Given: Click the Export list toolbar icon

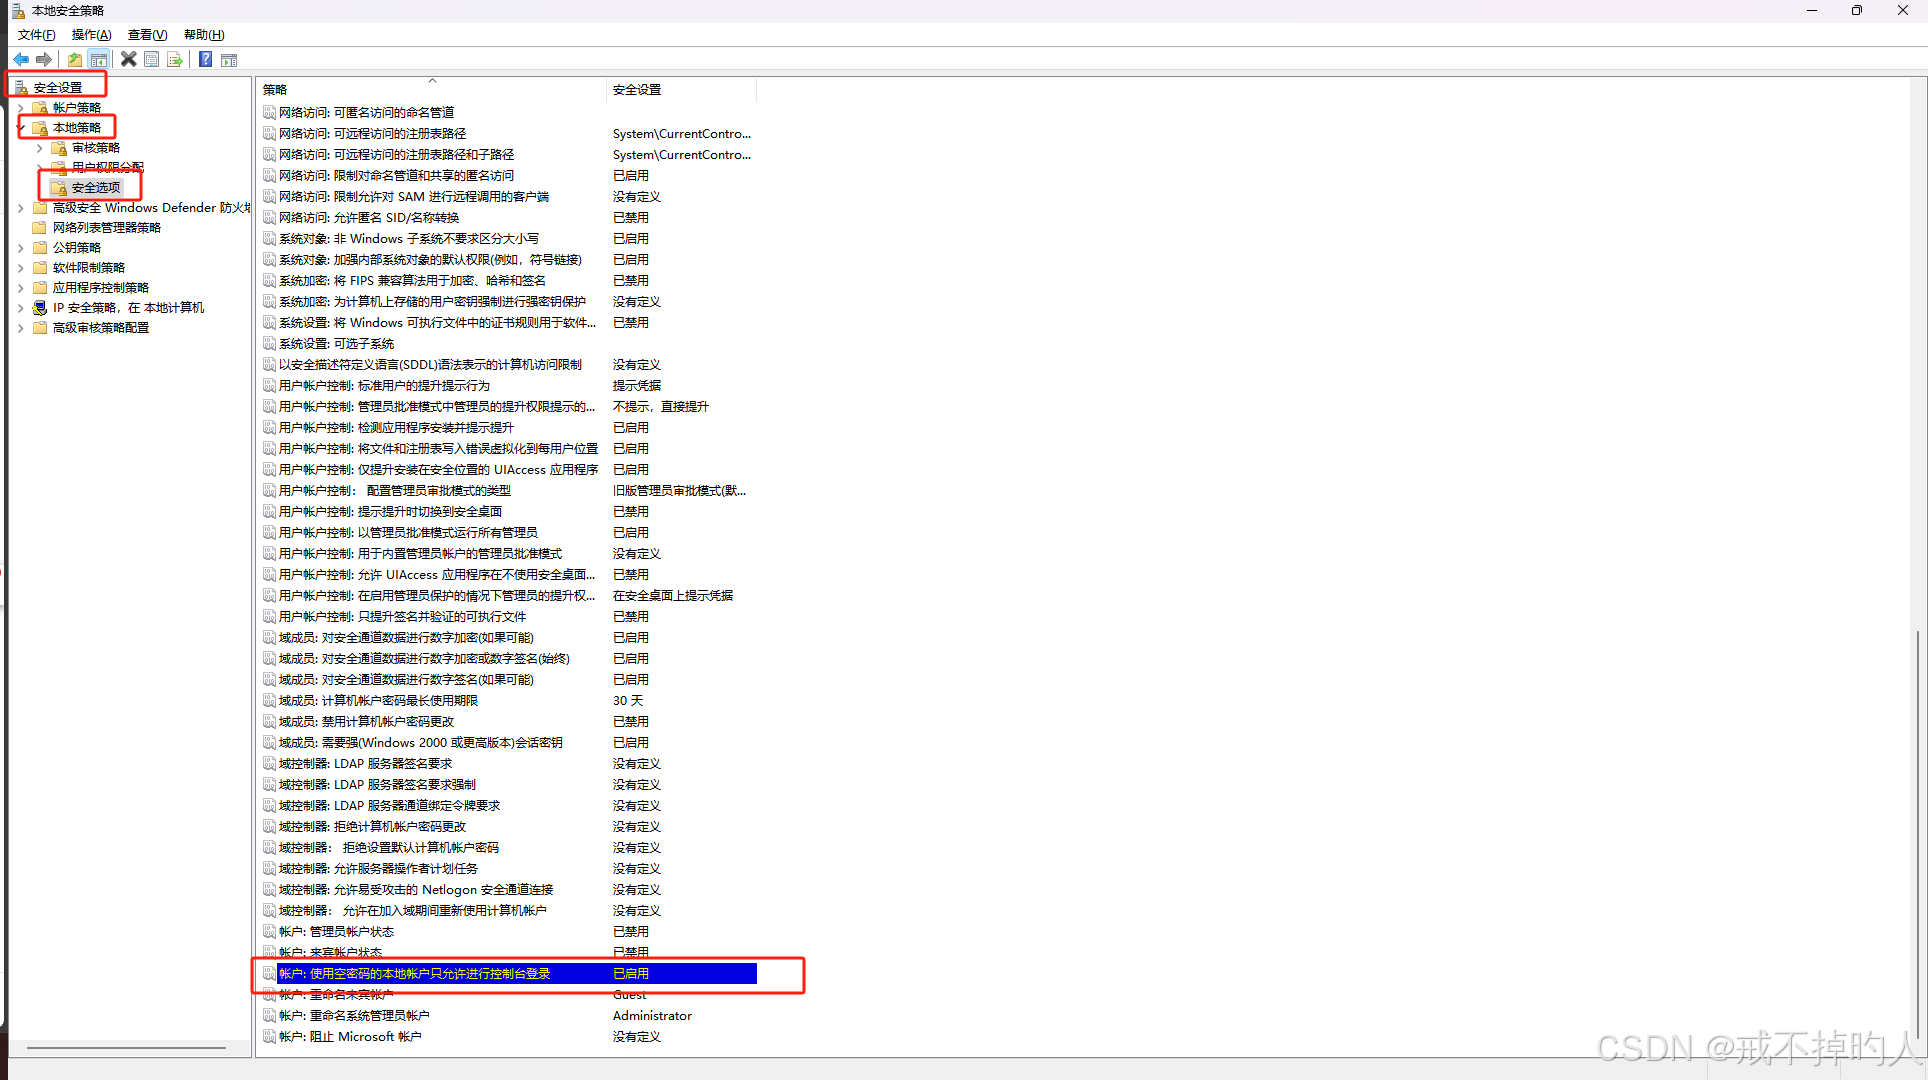Looking at the screenshot, I should coord(175,60).
